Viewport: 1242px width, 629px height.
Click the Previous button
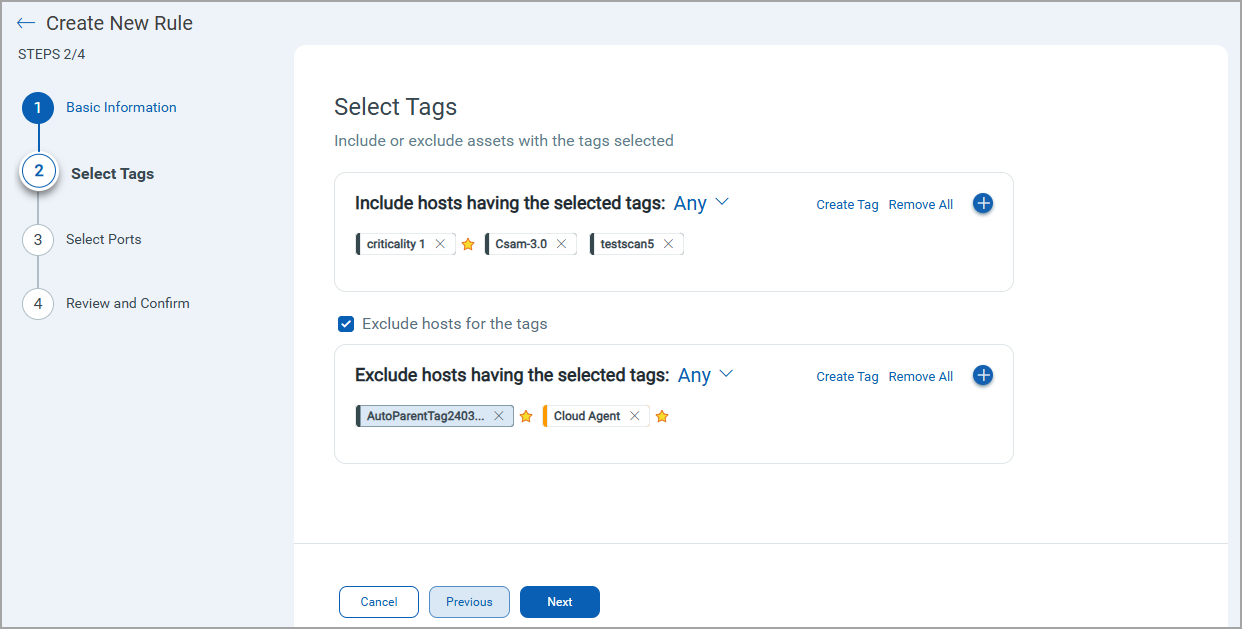pos(469,602)
